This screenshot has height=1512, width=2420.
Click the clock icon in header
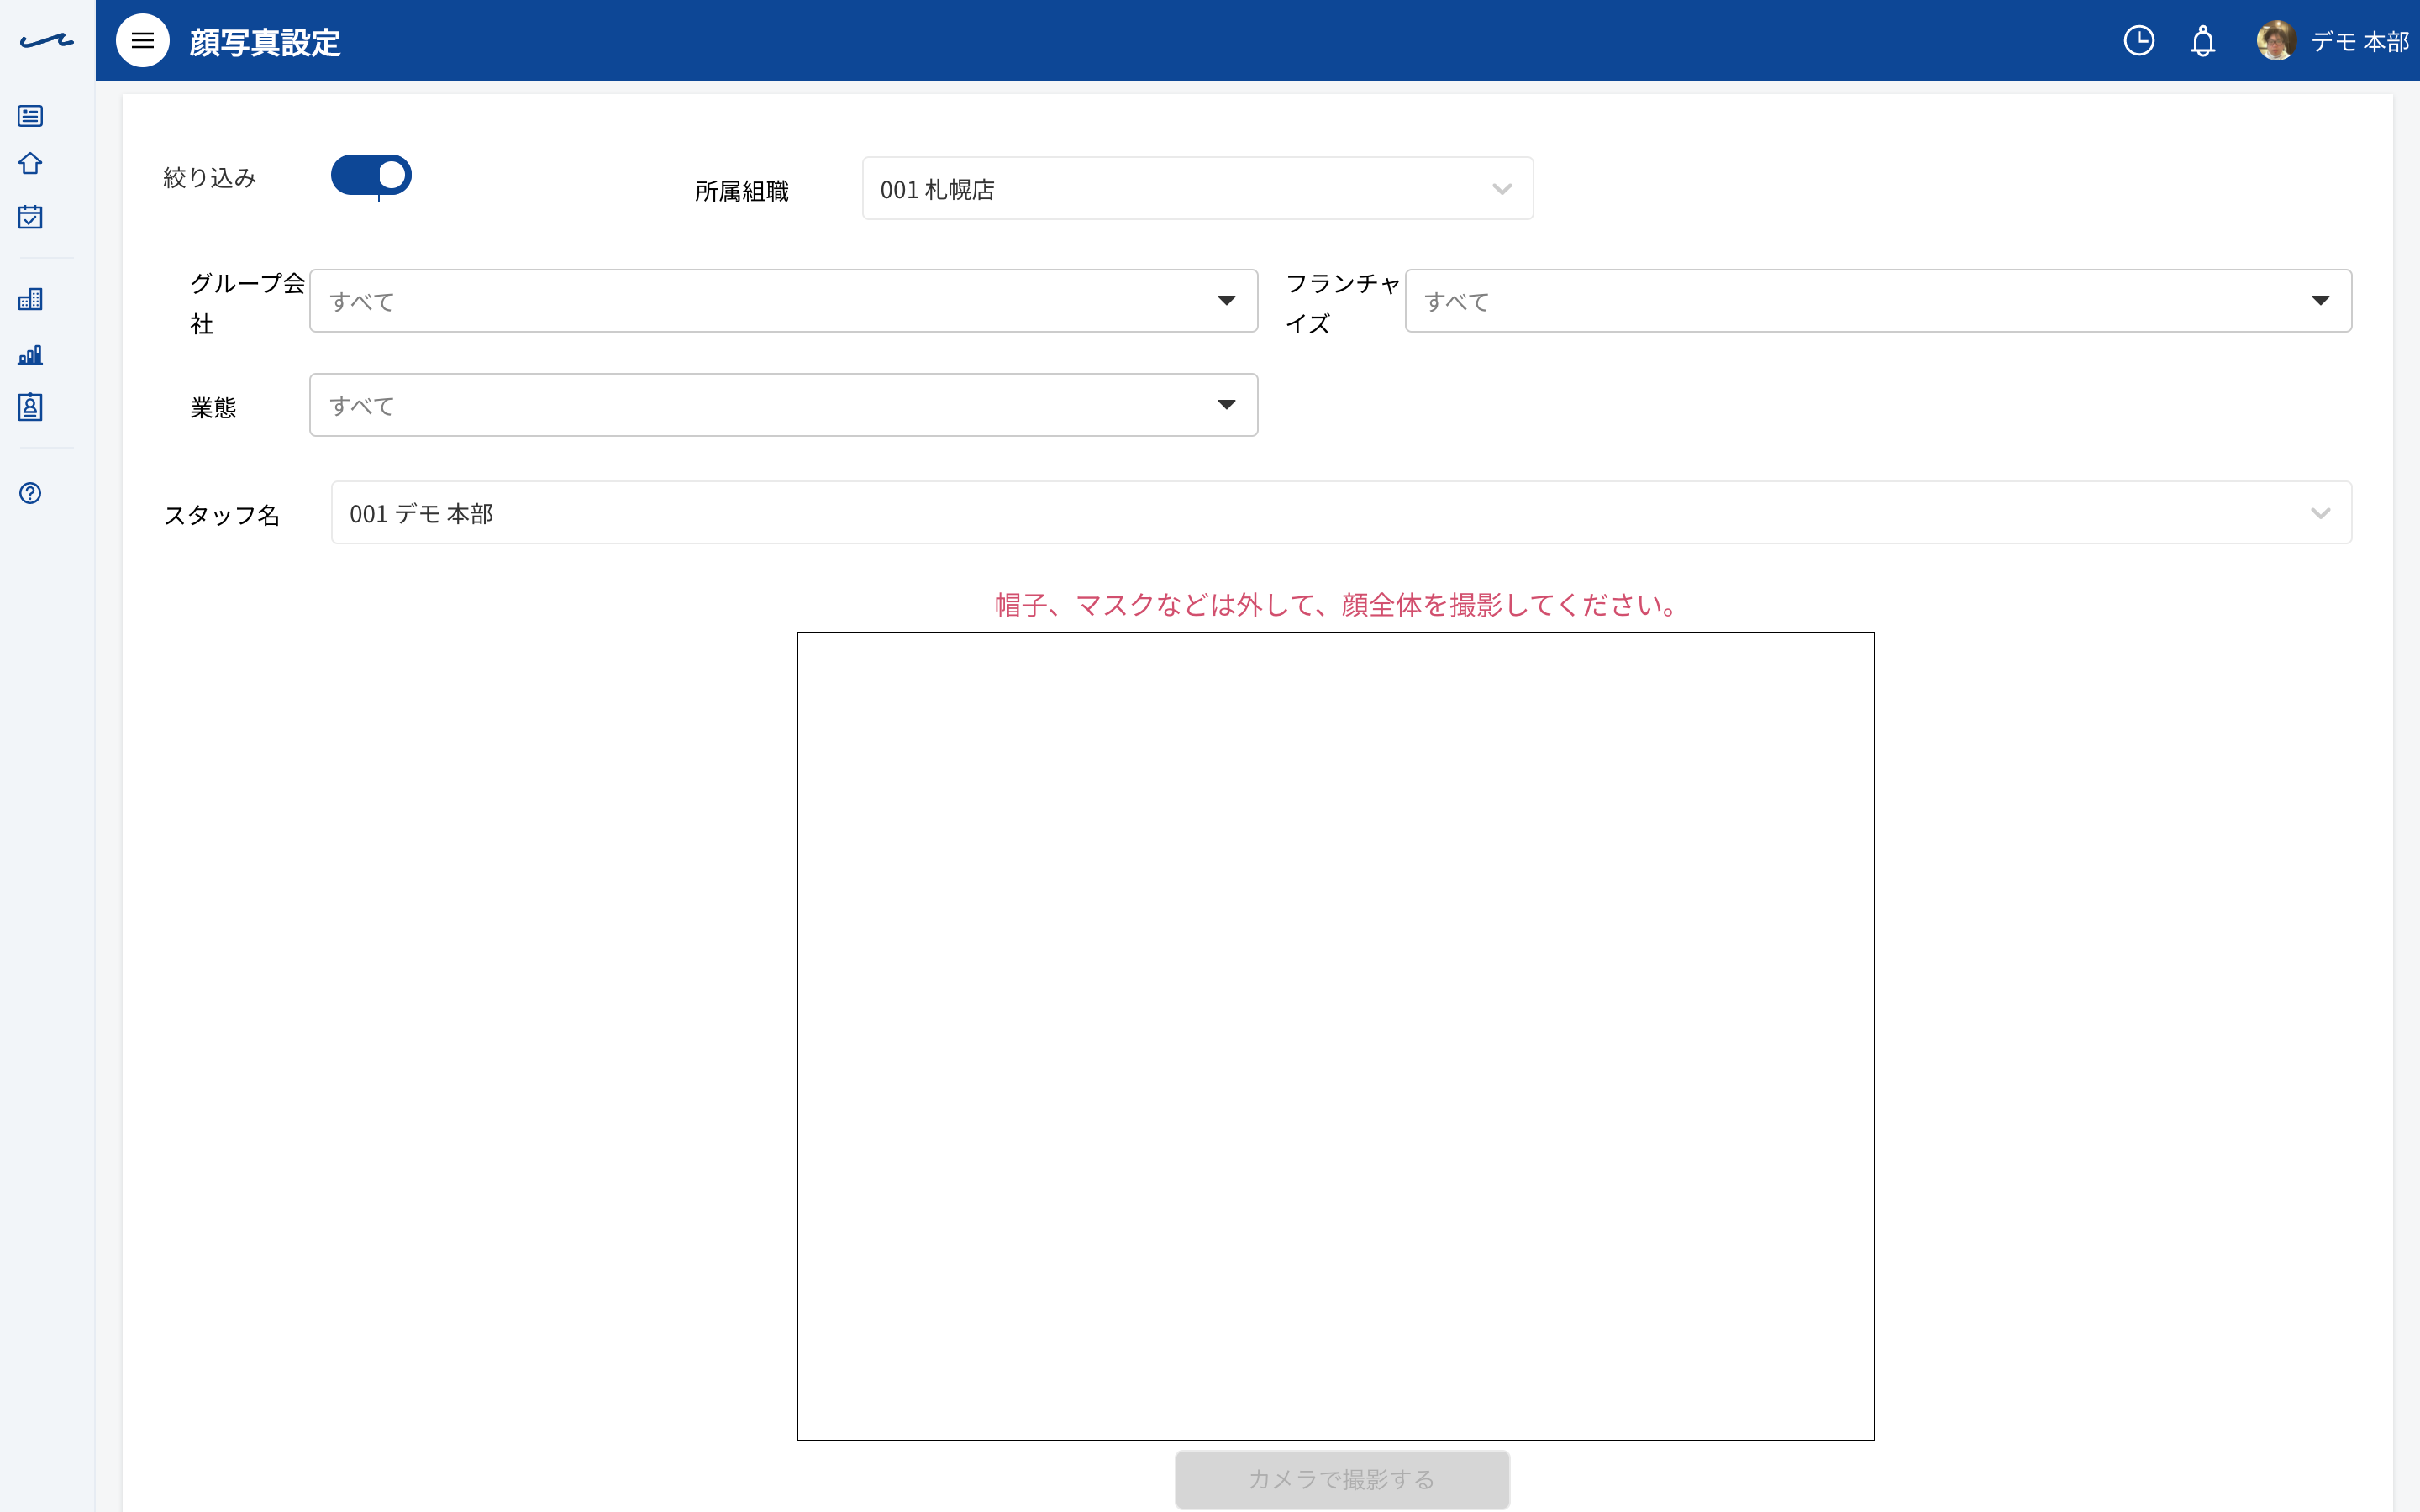2139,41
